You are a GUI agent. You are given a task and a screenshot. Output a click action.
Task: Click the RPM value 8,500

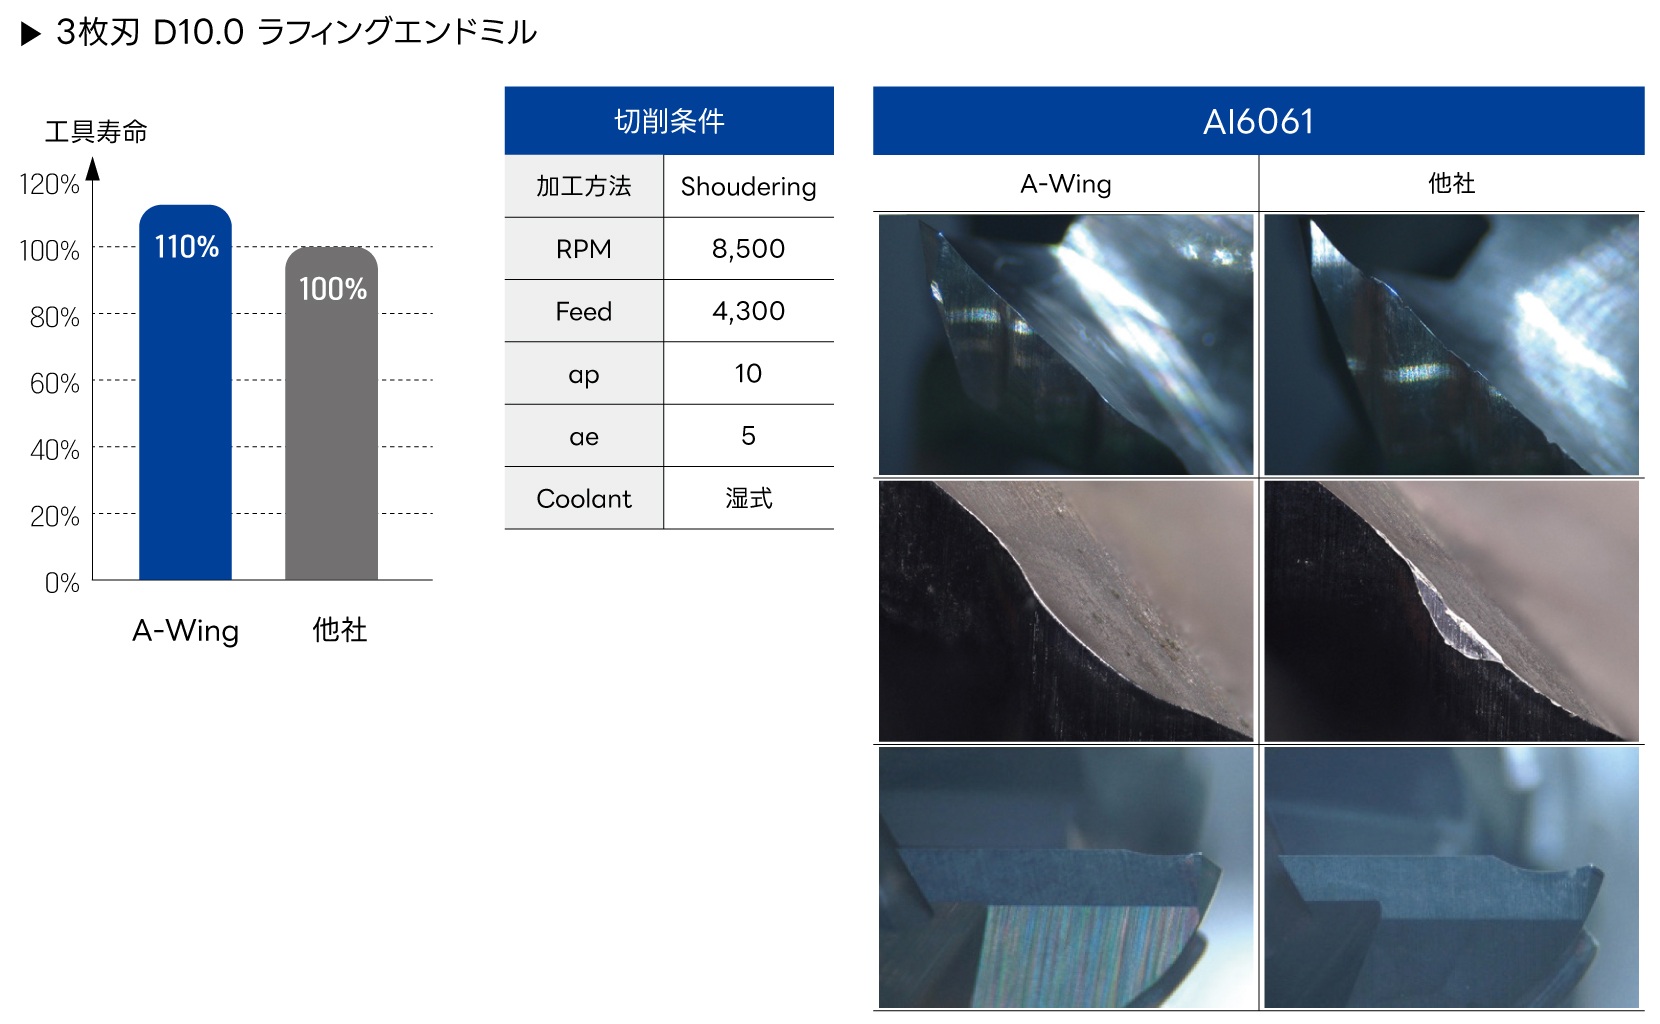point(748,249)
